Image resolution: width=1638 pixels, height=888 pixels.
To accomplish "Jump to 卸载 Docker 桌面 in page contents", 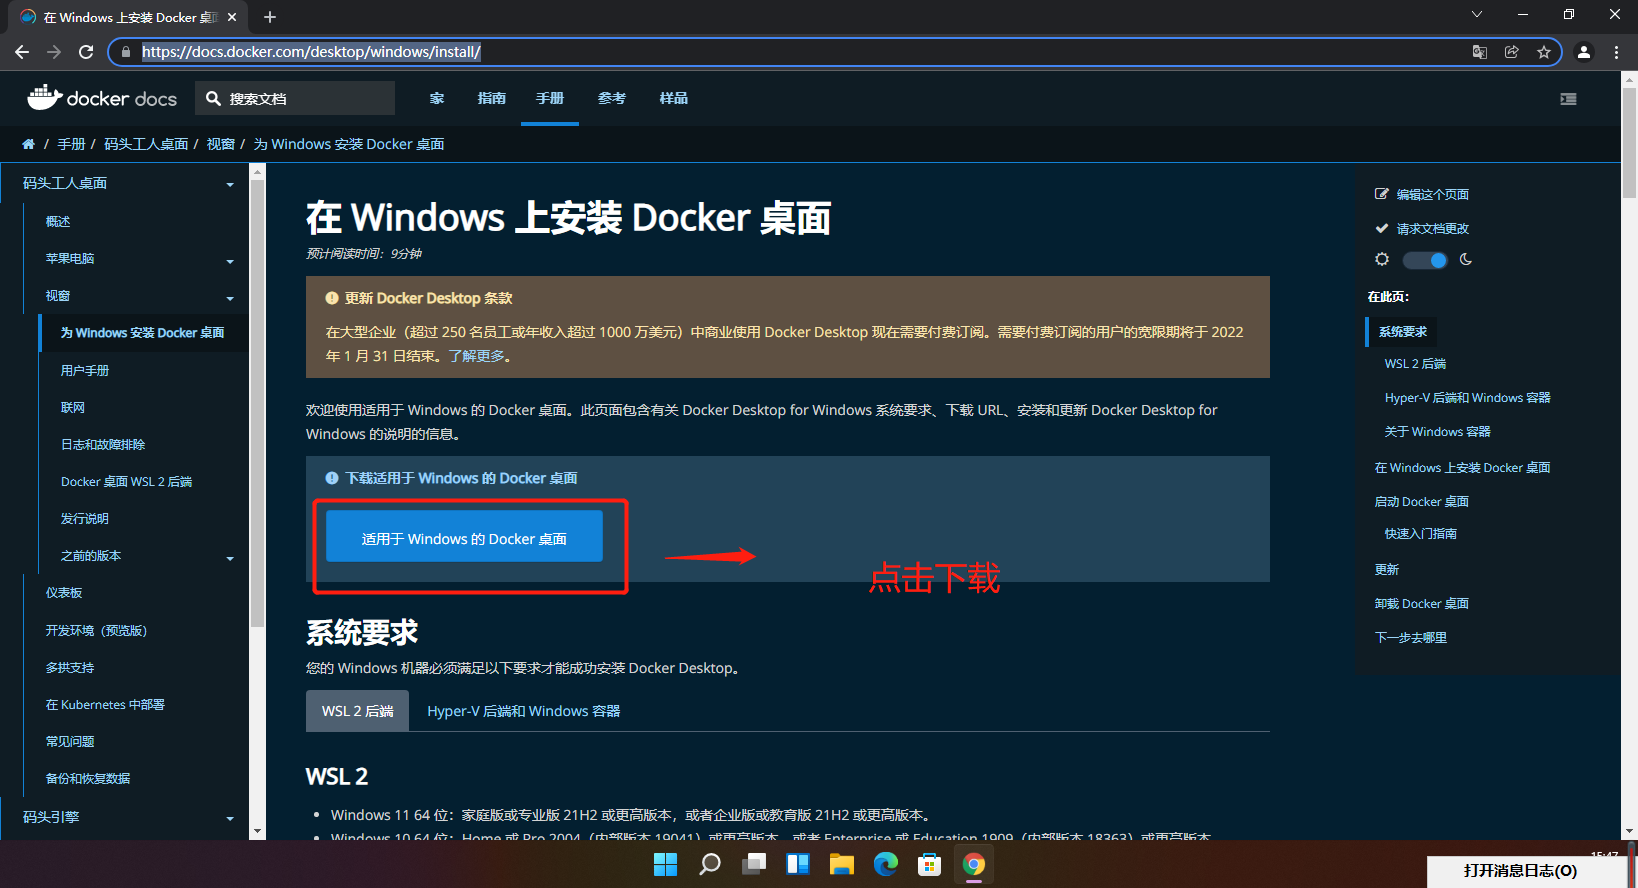I will point(1421,603).
